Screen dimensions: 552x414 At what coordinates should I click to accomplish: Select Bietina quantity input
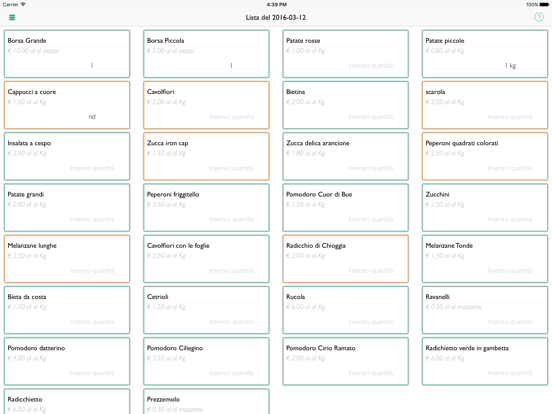pos(371,117)
